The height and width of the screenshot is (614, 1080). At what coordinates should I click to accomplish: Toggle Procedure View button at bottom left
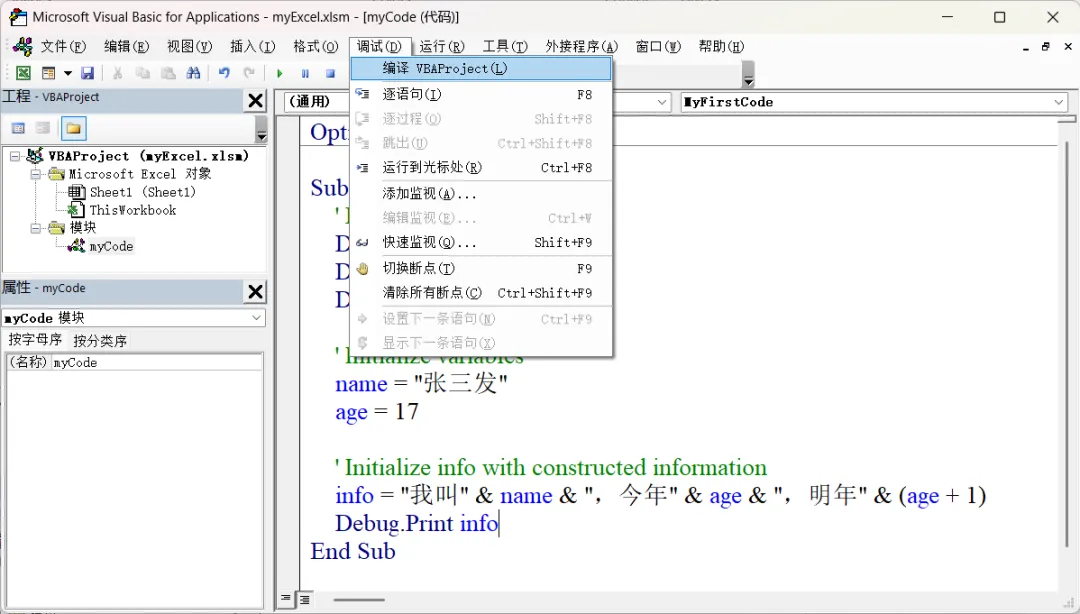pos(286,599)
